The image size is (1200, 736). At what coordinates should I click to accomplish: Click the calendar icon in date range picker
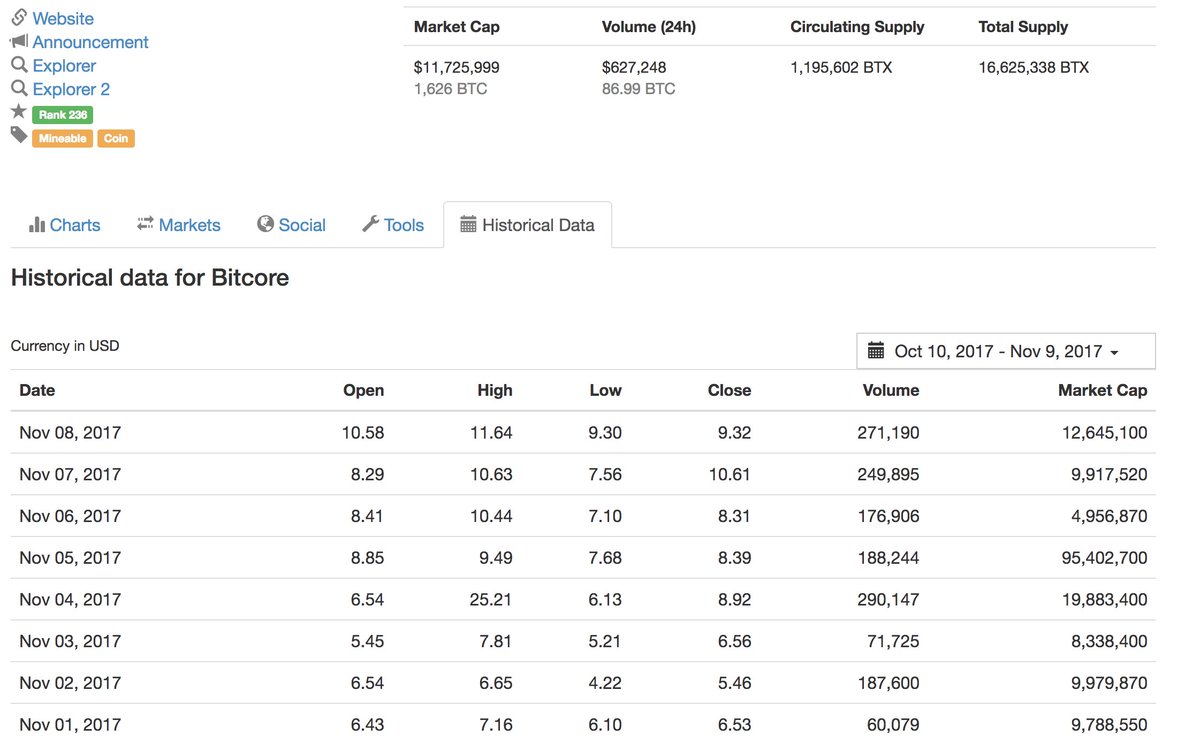[876, 350]
